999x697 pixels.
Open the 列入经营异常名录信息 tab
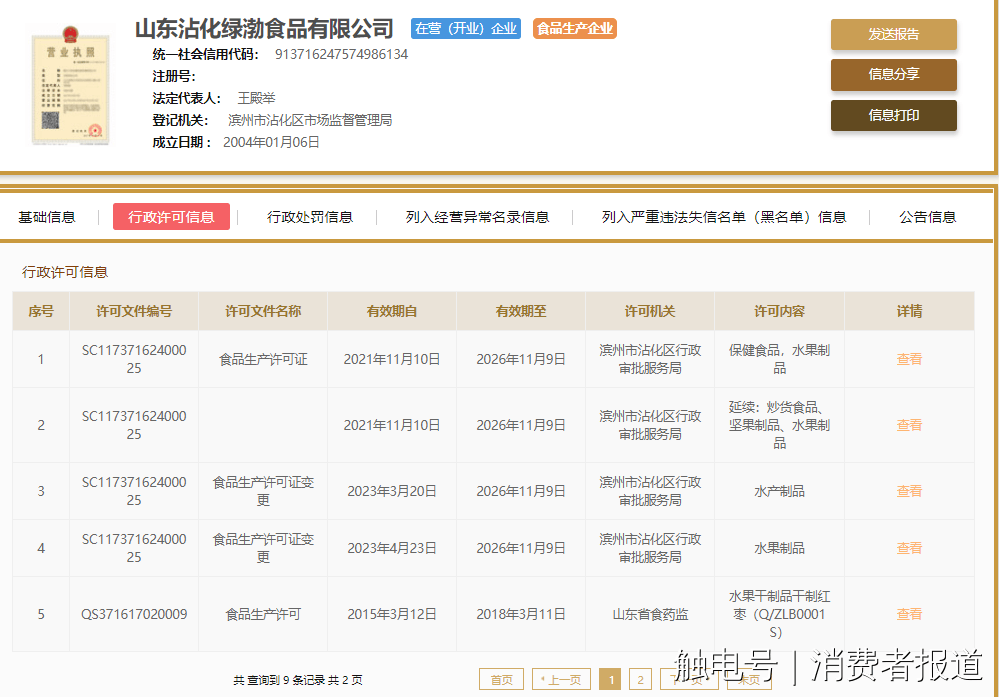(x=477, y=217)
